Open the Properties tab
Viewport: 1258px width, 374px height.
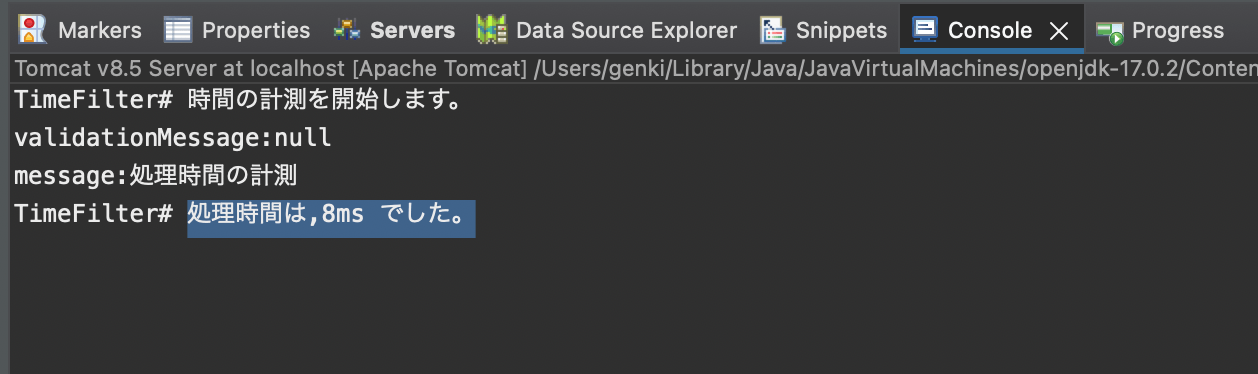click(256, 30)
